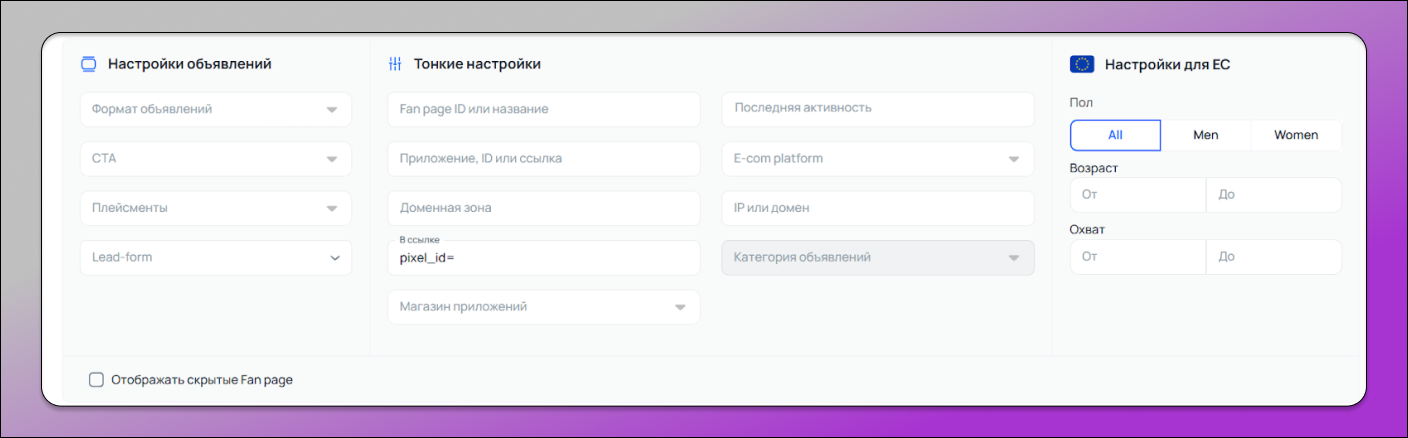Expand the CTA dropdown
The image size is (1408, 438).
tap(215, 158)
